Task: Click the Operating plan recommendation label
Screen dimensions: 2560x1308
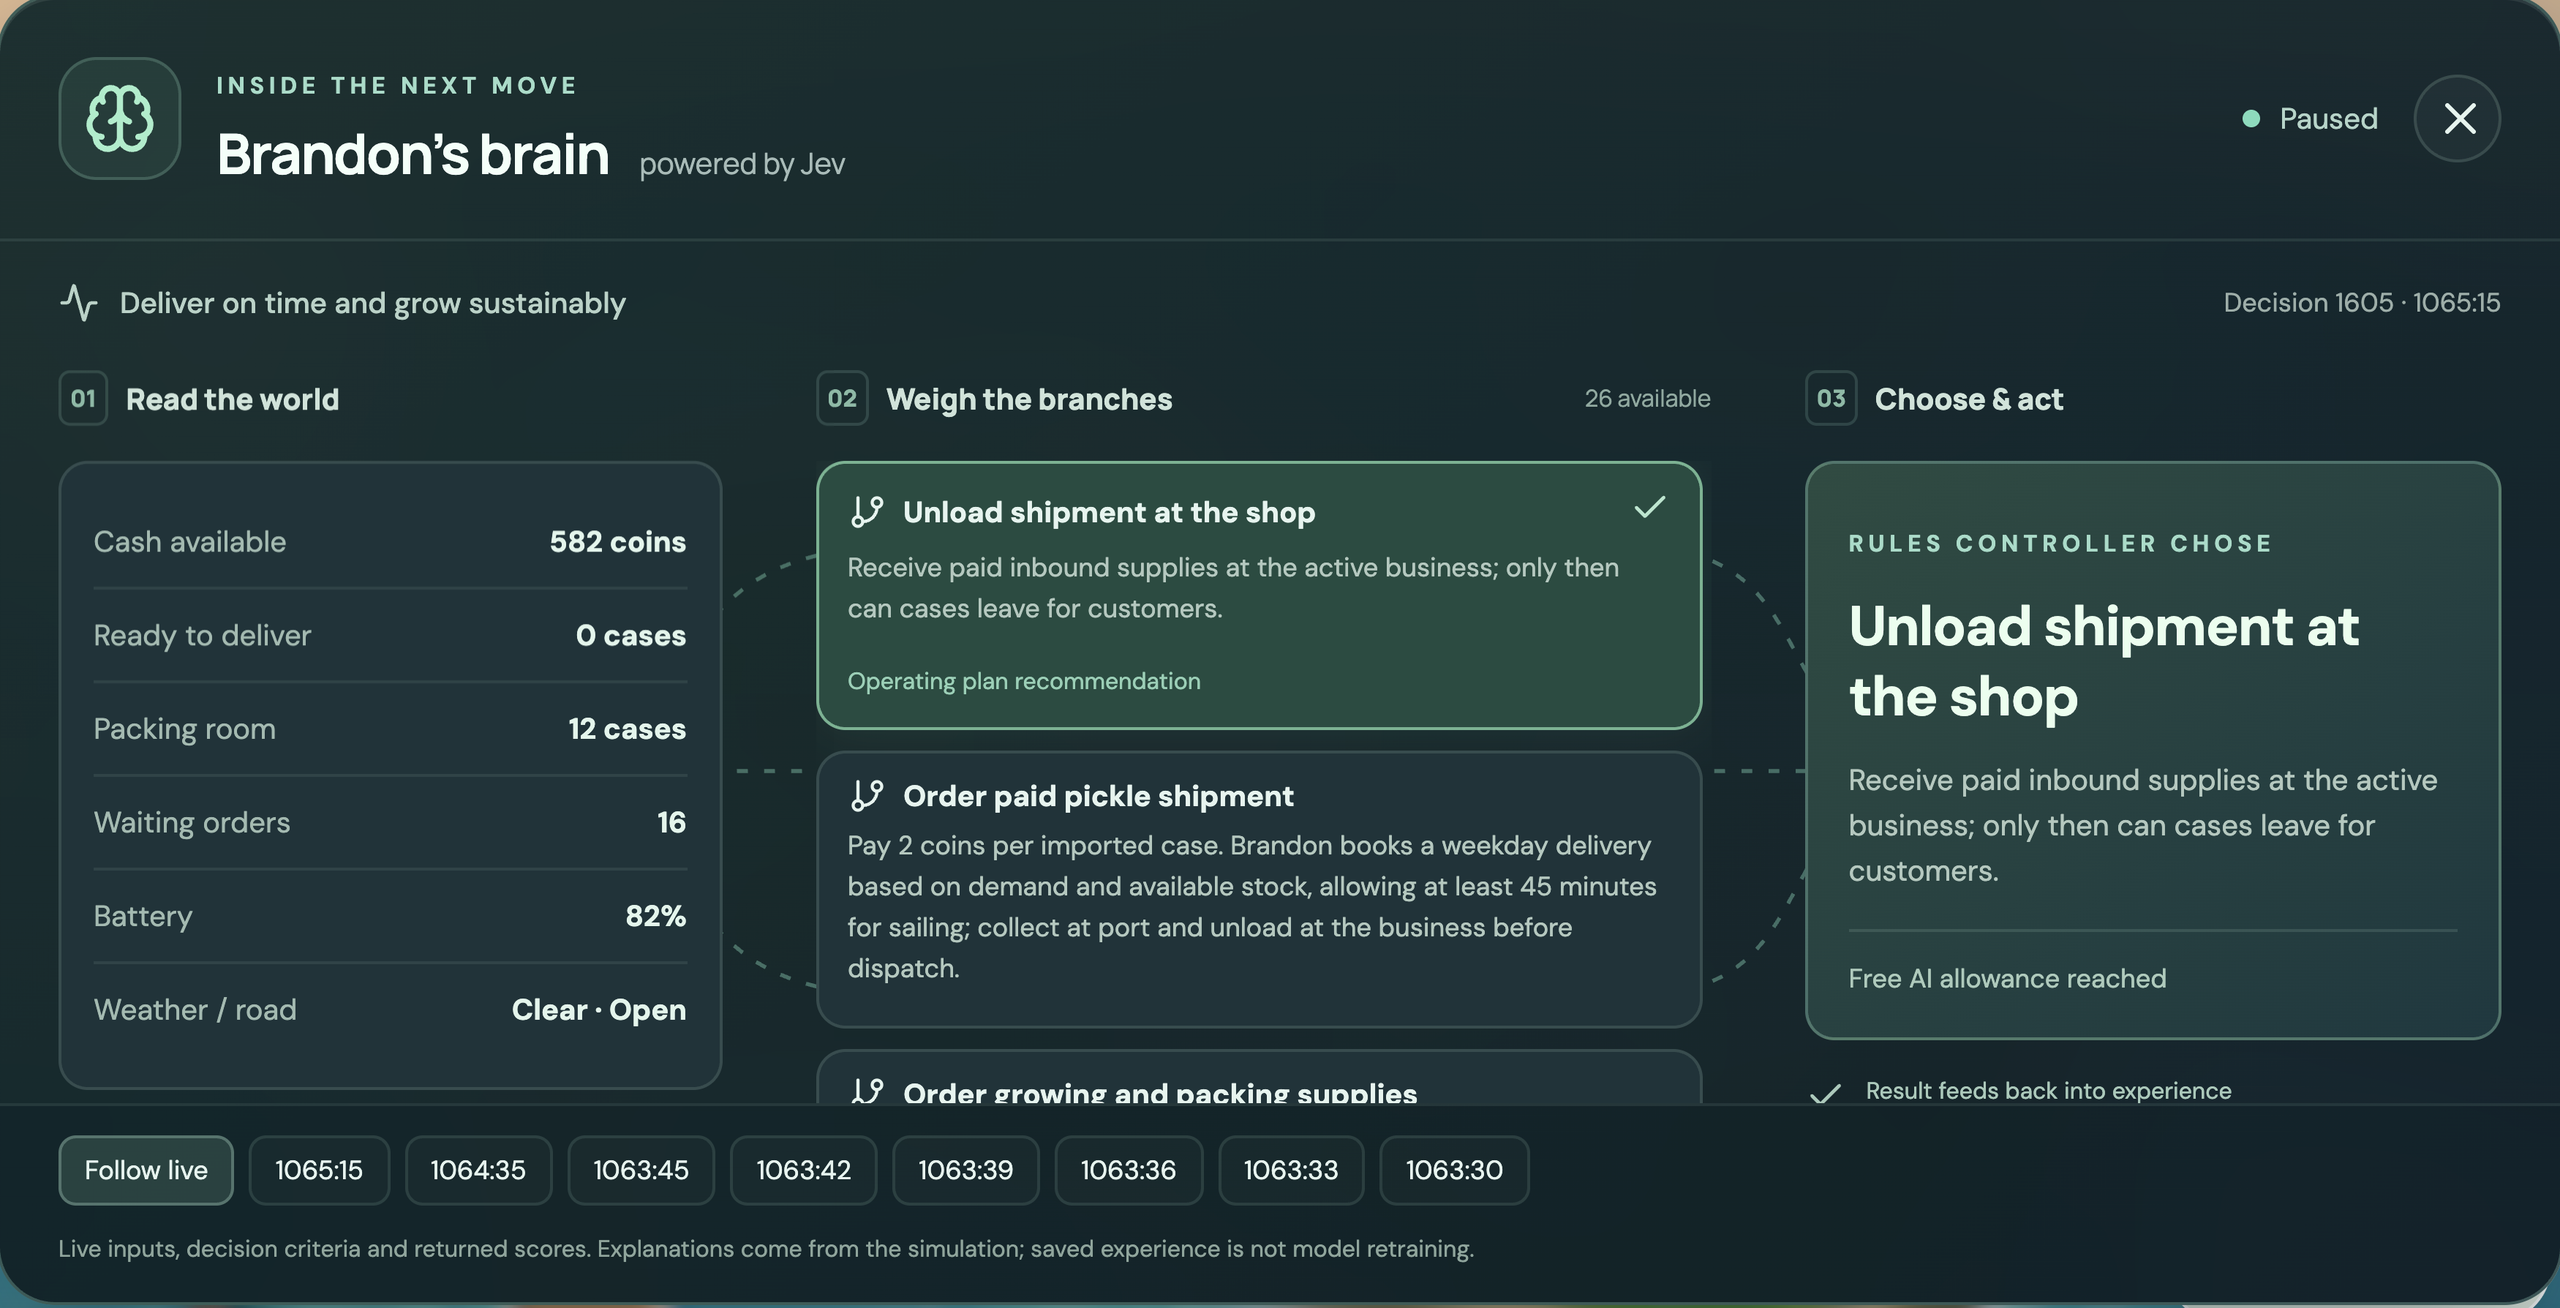Action: pyautogui.click(x=1024, y=681)
